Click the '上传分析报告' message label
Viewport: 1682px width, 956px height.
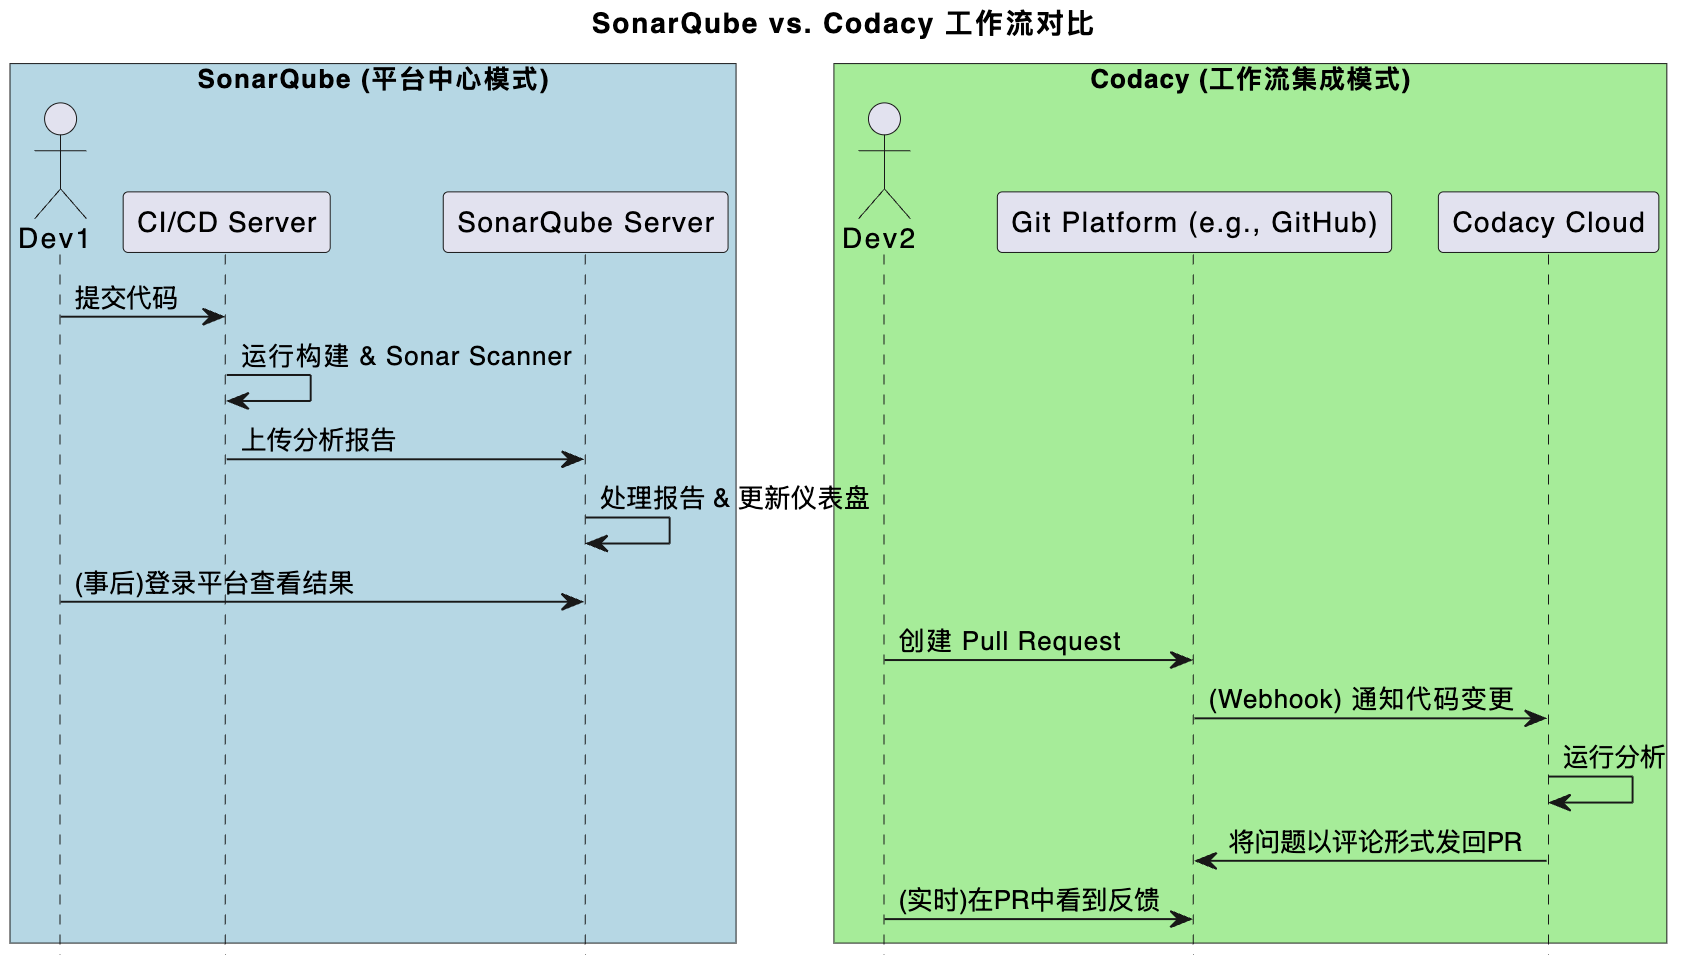click(x=319, y=440)
